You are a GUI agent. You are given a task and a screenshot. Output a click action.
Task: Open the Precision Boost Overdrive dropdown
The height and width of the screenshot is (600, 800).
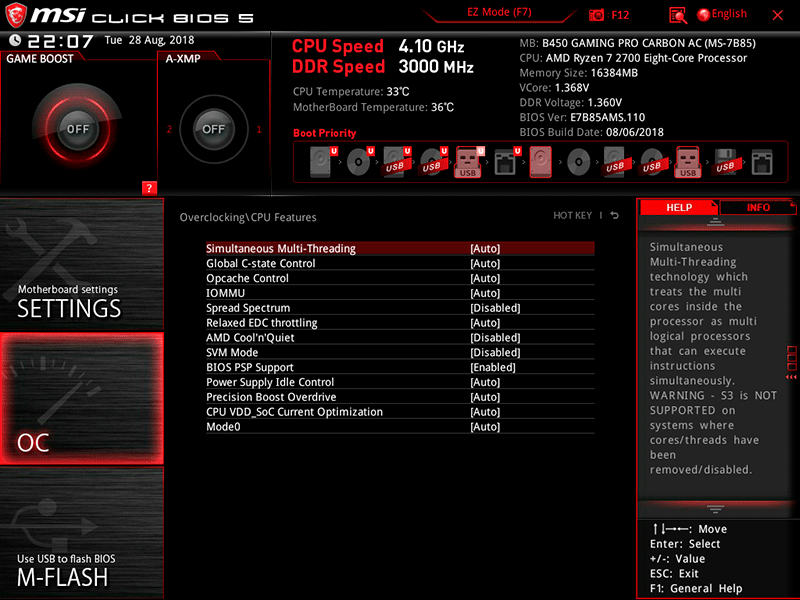coord(484,397)
